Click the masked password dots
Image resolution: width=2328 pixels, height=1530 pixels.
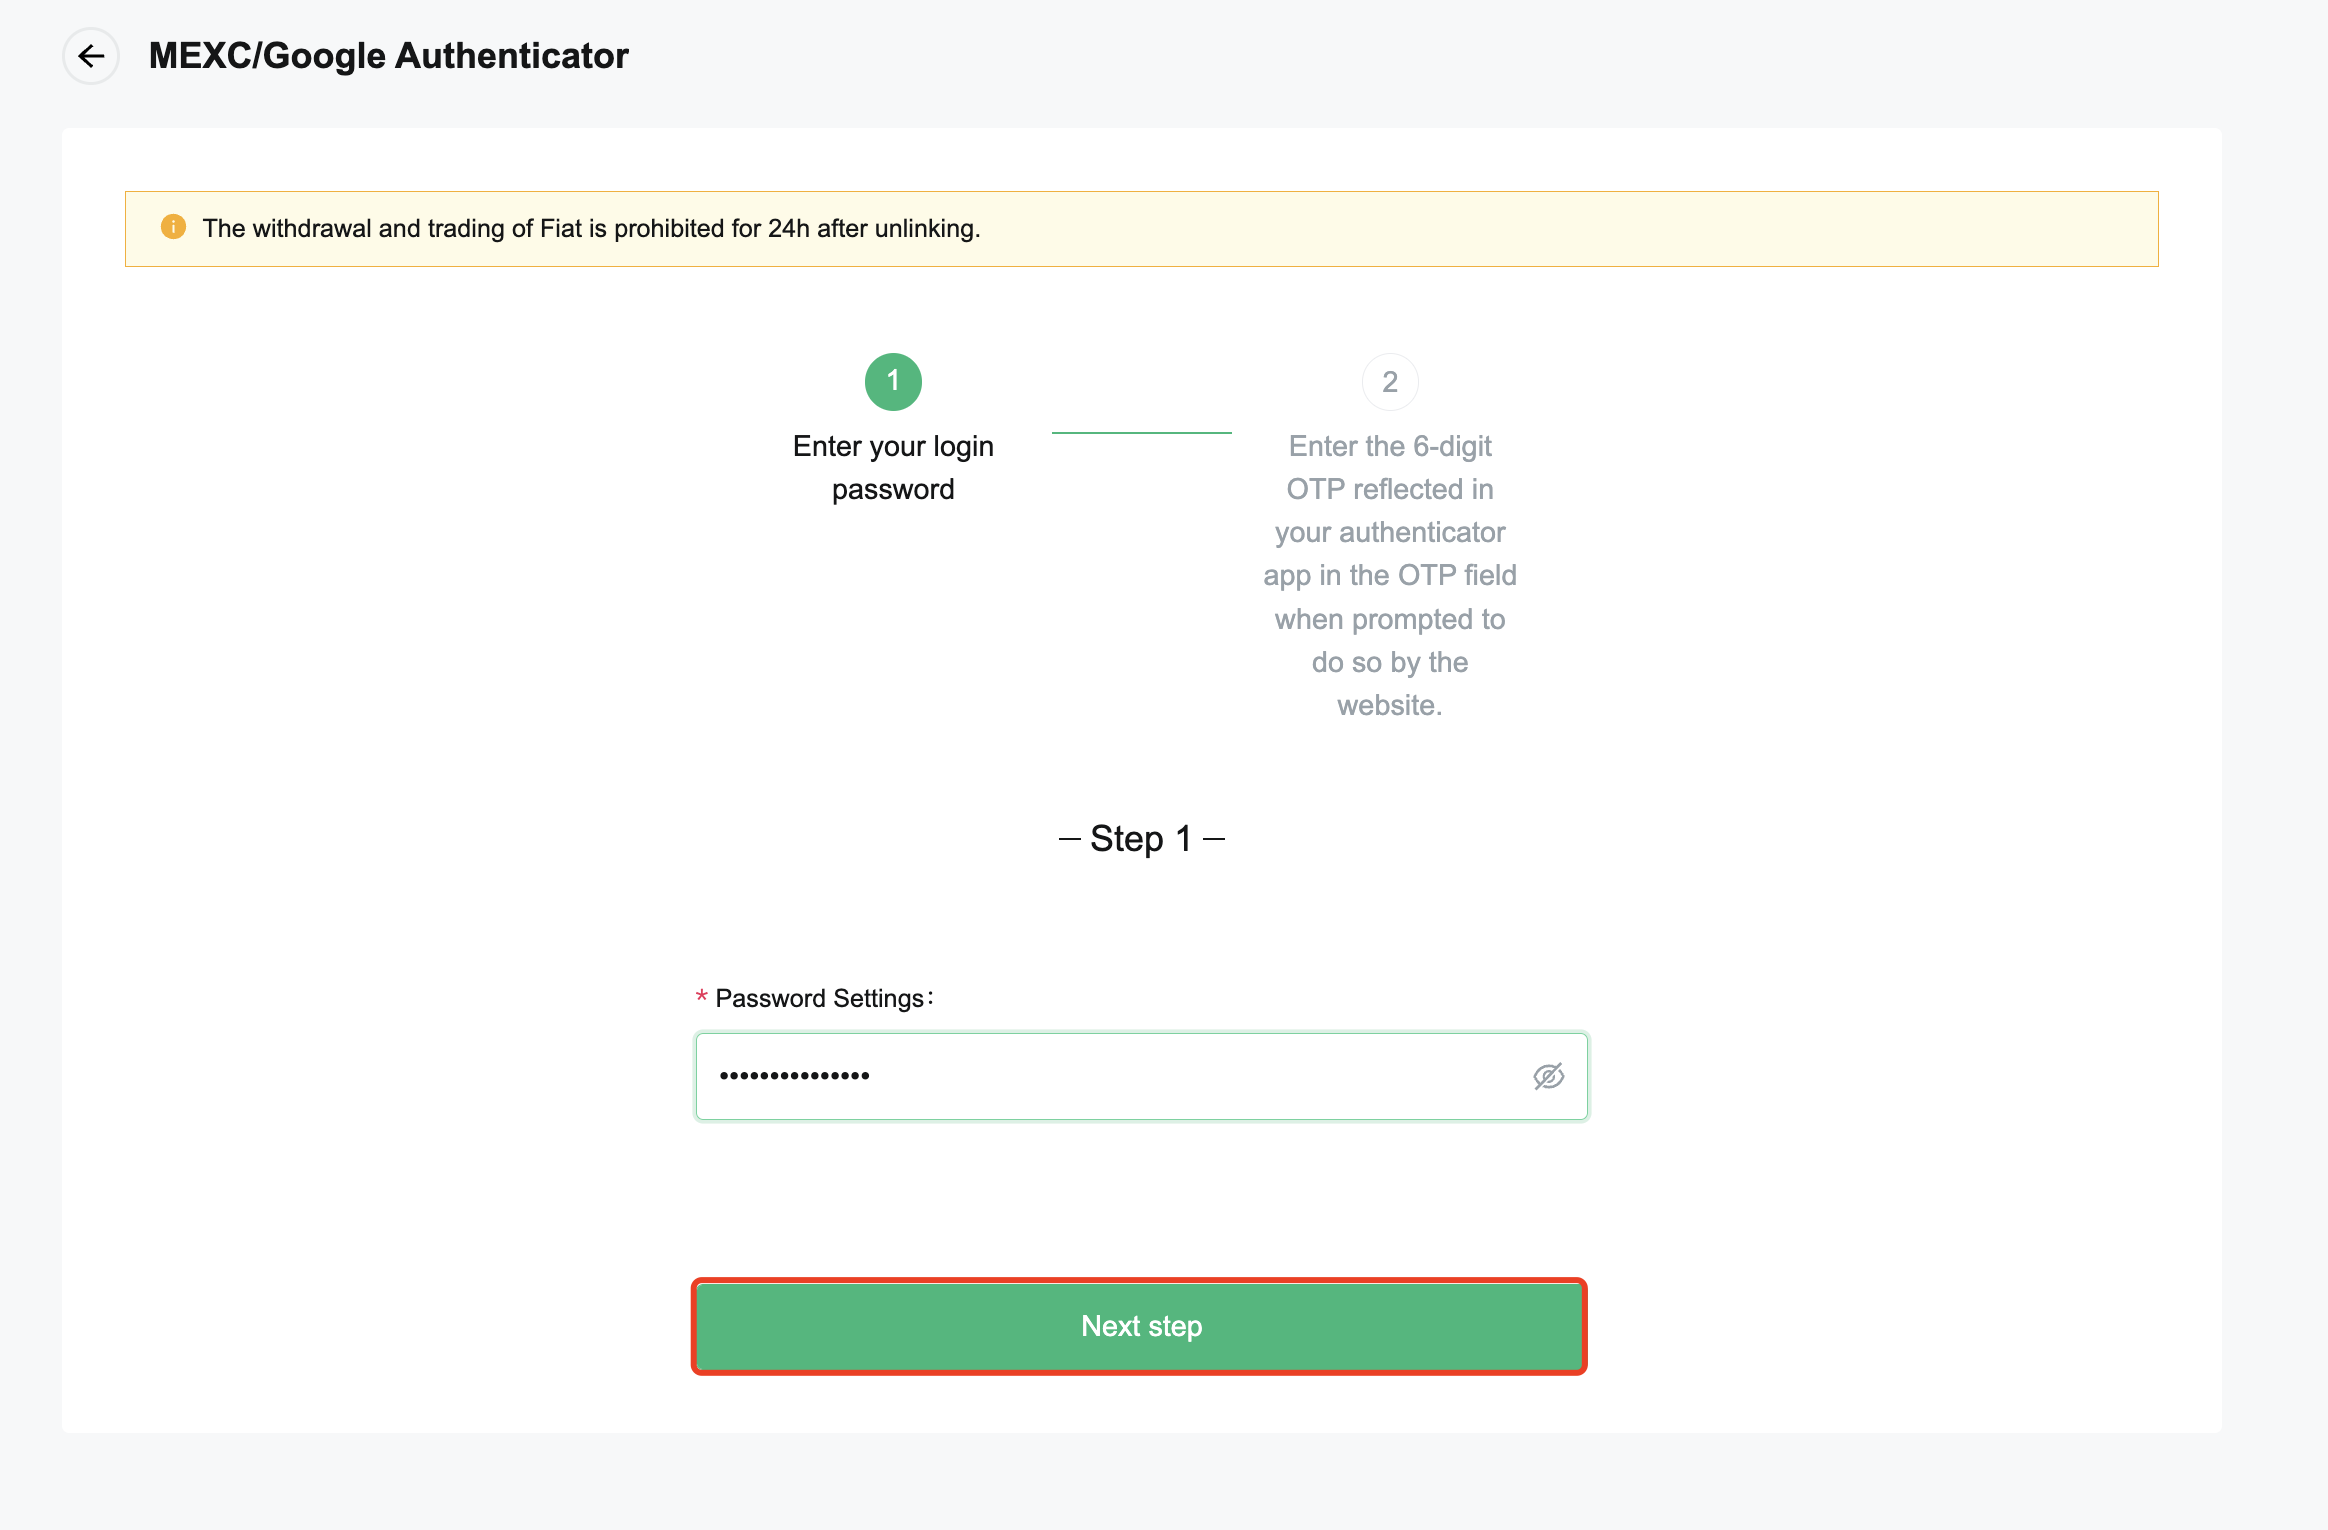[x=795, y=1077]
